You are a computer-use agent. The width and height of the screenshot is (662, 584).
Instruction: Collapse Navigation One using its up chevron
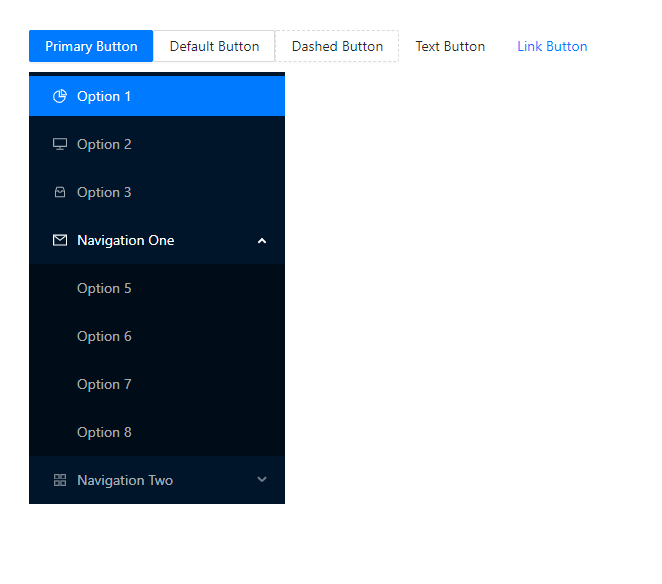click(262, 241)
